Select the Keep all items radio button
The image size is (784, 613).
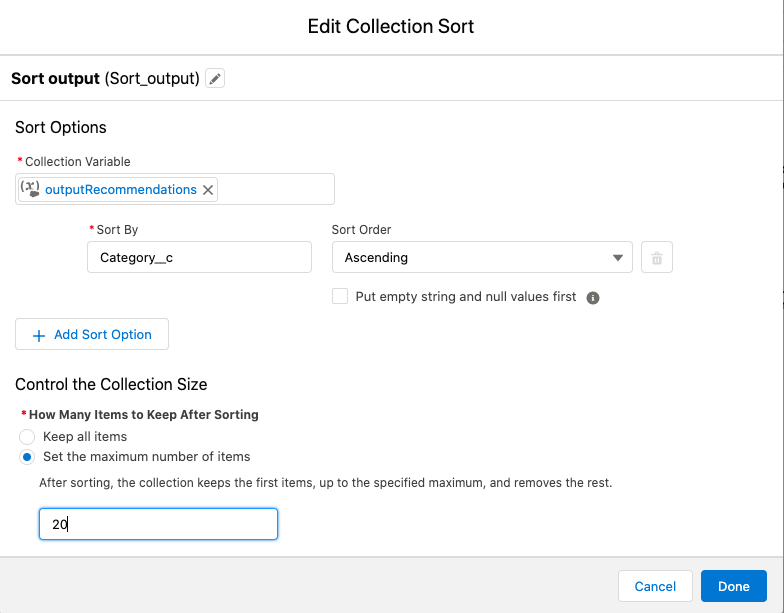27,437
